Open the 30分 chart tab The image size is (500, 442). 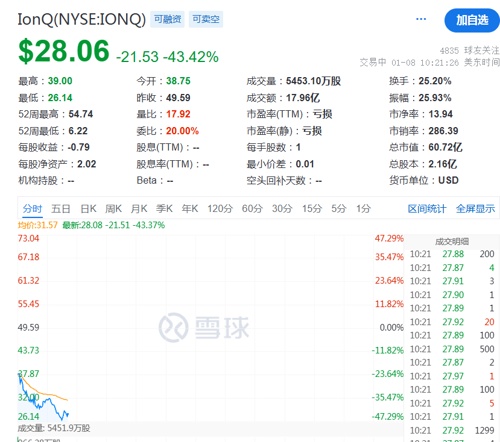[282, 209]
